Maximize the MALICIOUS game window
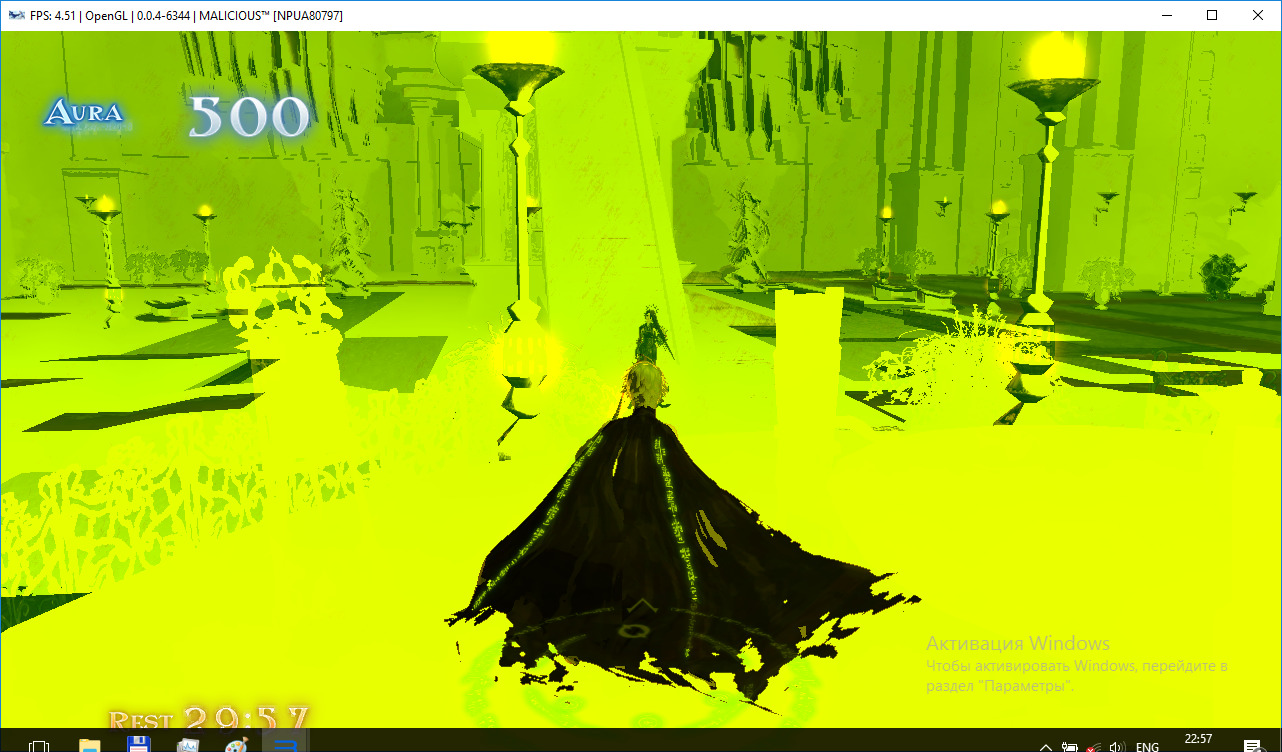 [x=1212, y=16]
